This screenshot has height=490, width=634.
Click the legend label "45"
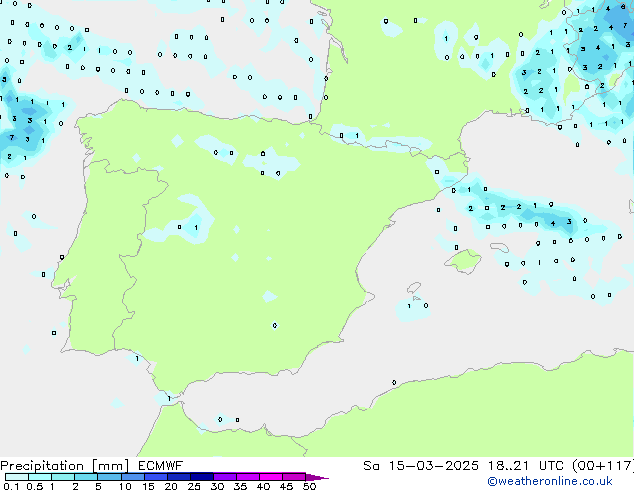(286, 486)
